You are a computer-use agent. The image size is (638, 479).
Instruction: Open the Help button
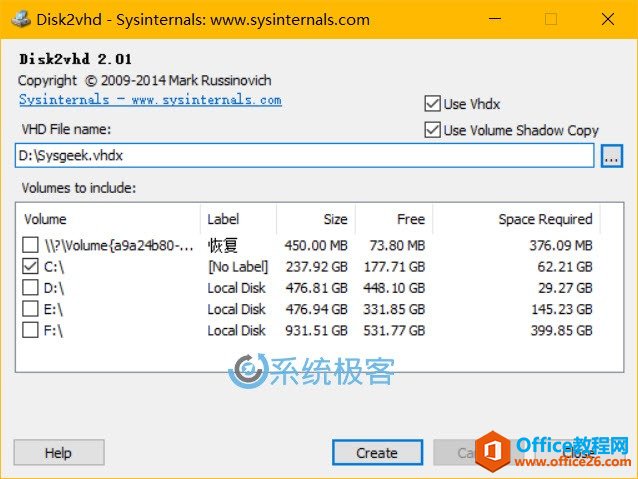[x=59, y=453]
